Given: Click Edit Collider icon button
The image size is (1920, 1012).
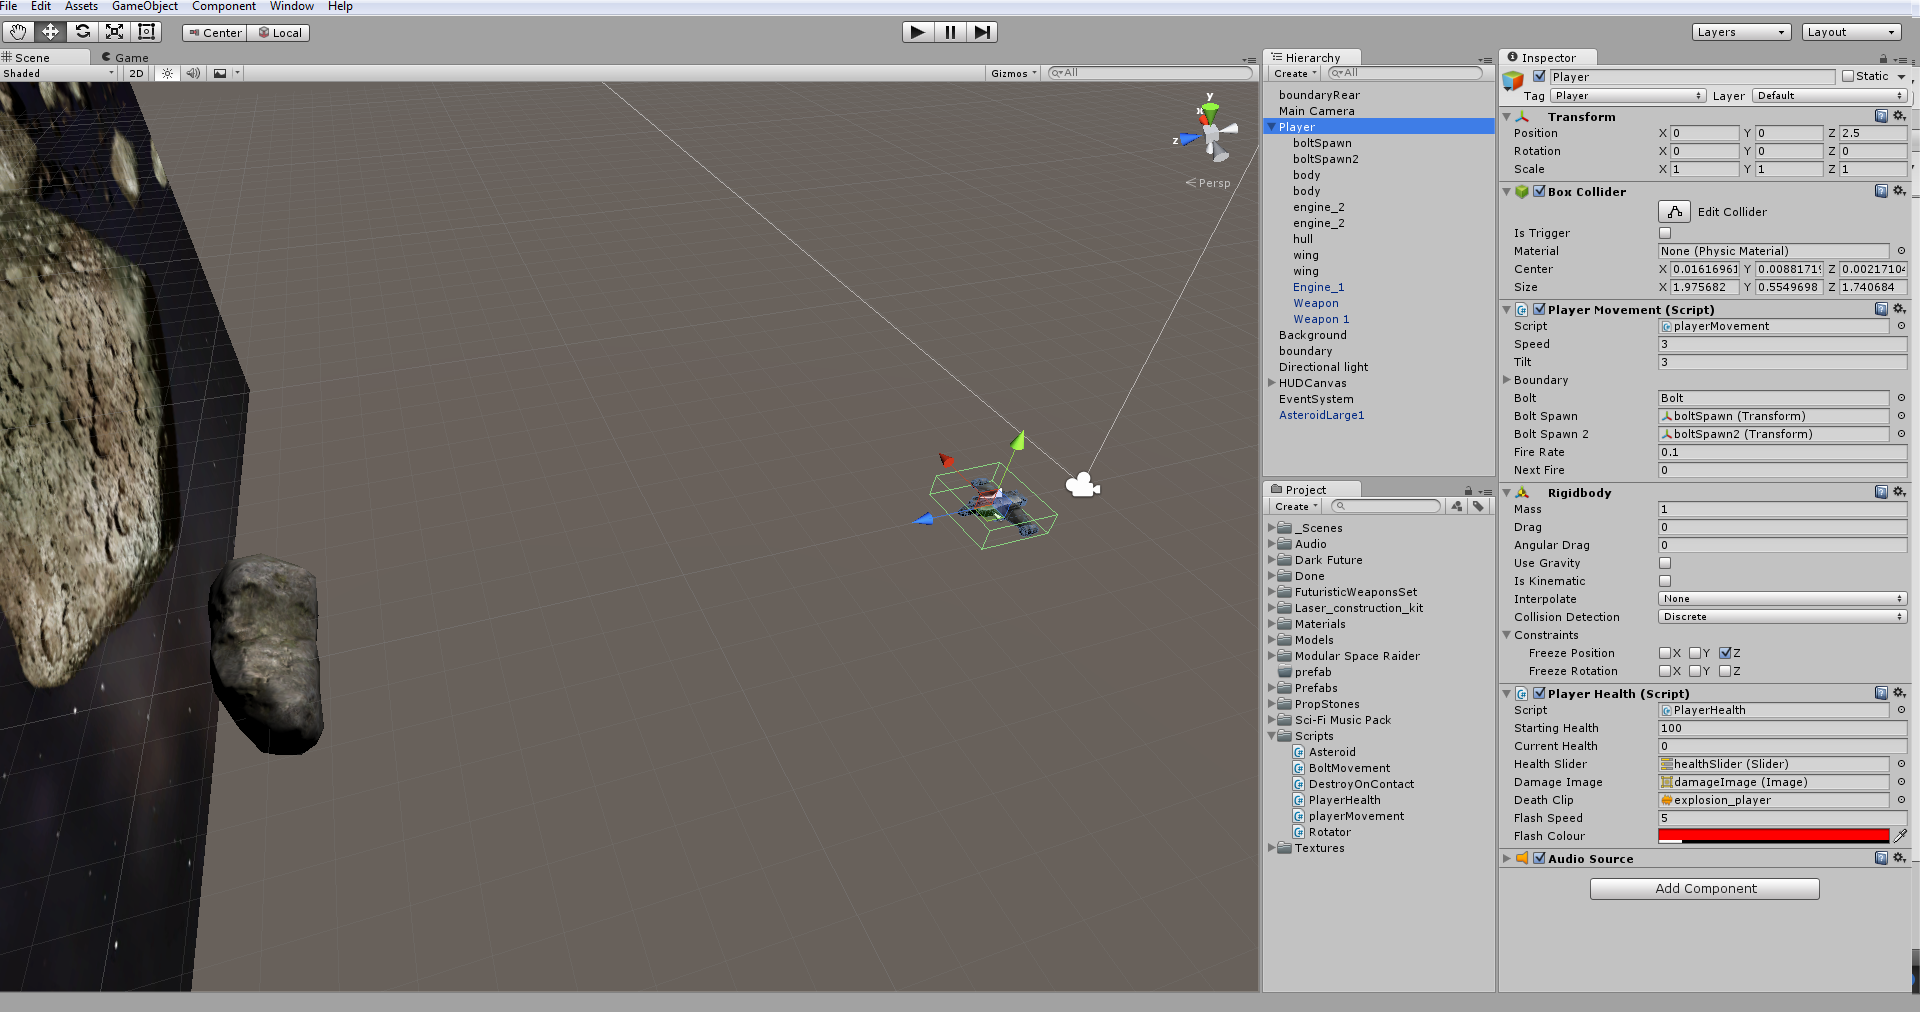Looking at the screenshot, I should tap(1674, 212).
